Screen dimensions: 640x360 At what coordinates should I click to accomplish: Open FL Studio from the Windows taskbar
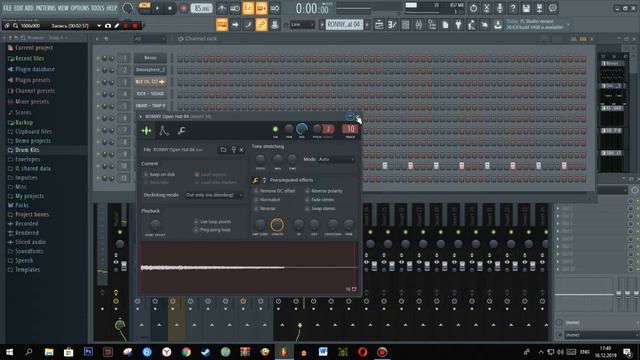pyautogui.click(x=284, y=352)
